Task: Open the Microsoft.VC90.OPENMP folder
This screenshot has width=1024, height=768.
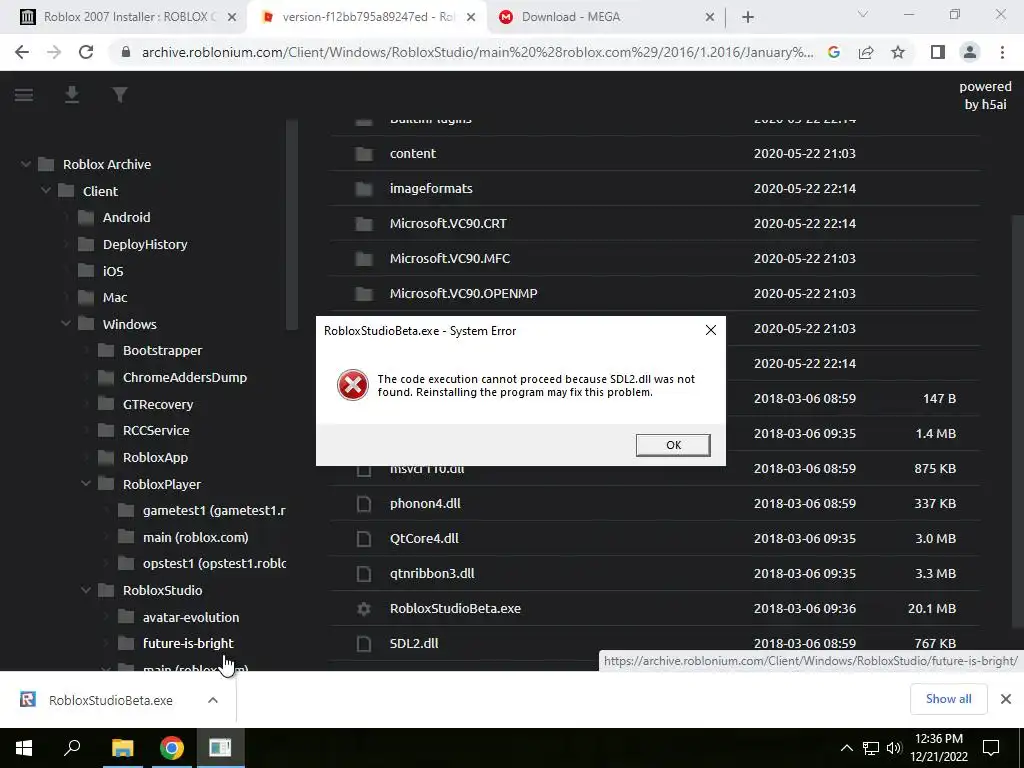Action: point(464,294)
